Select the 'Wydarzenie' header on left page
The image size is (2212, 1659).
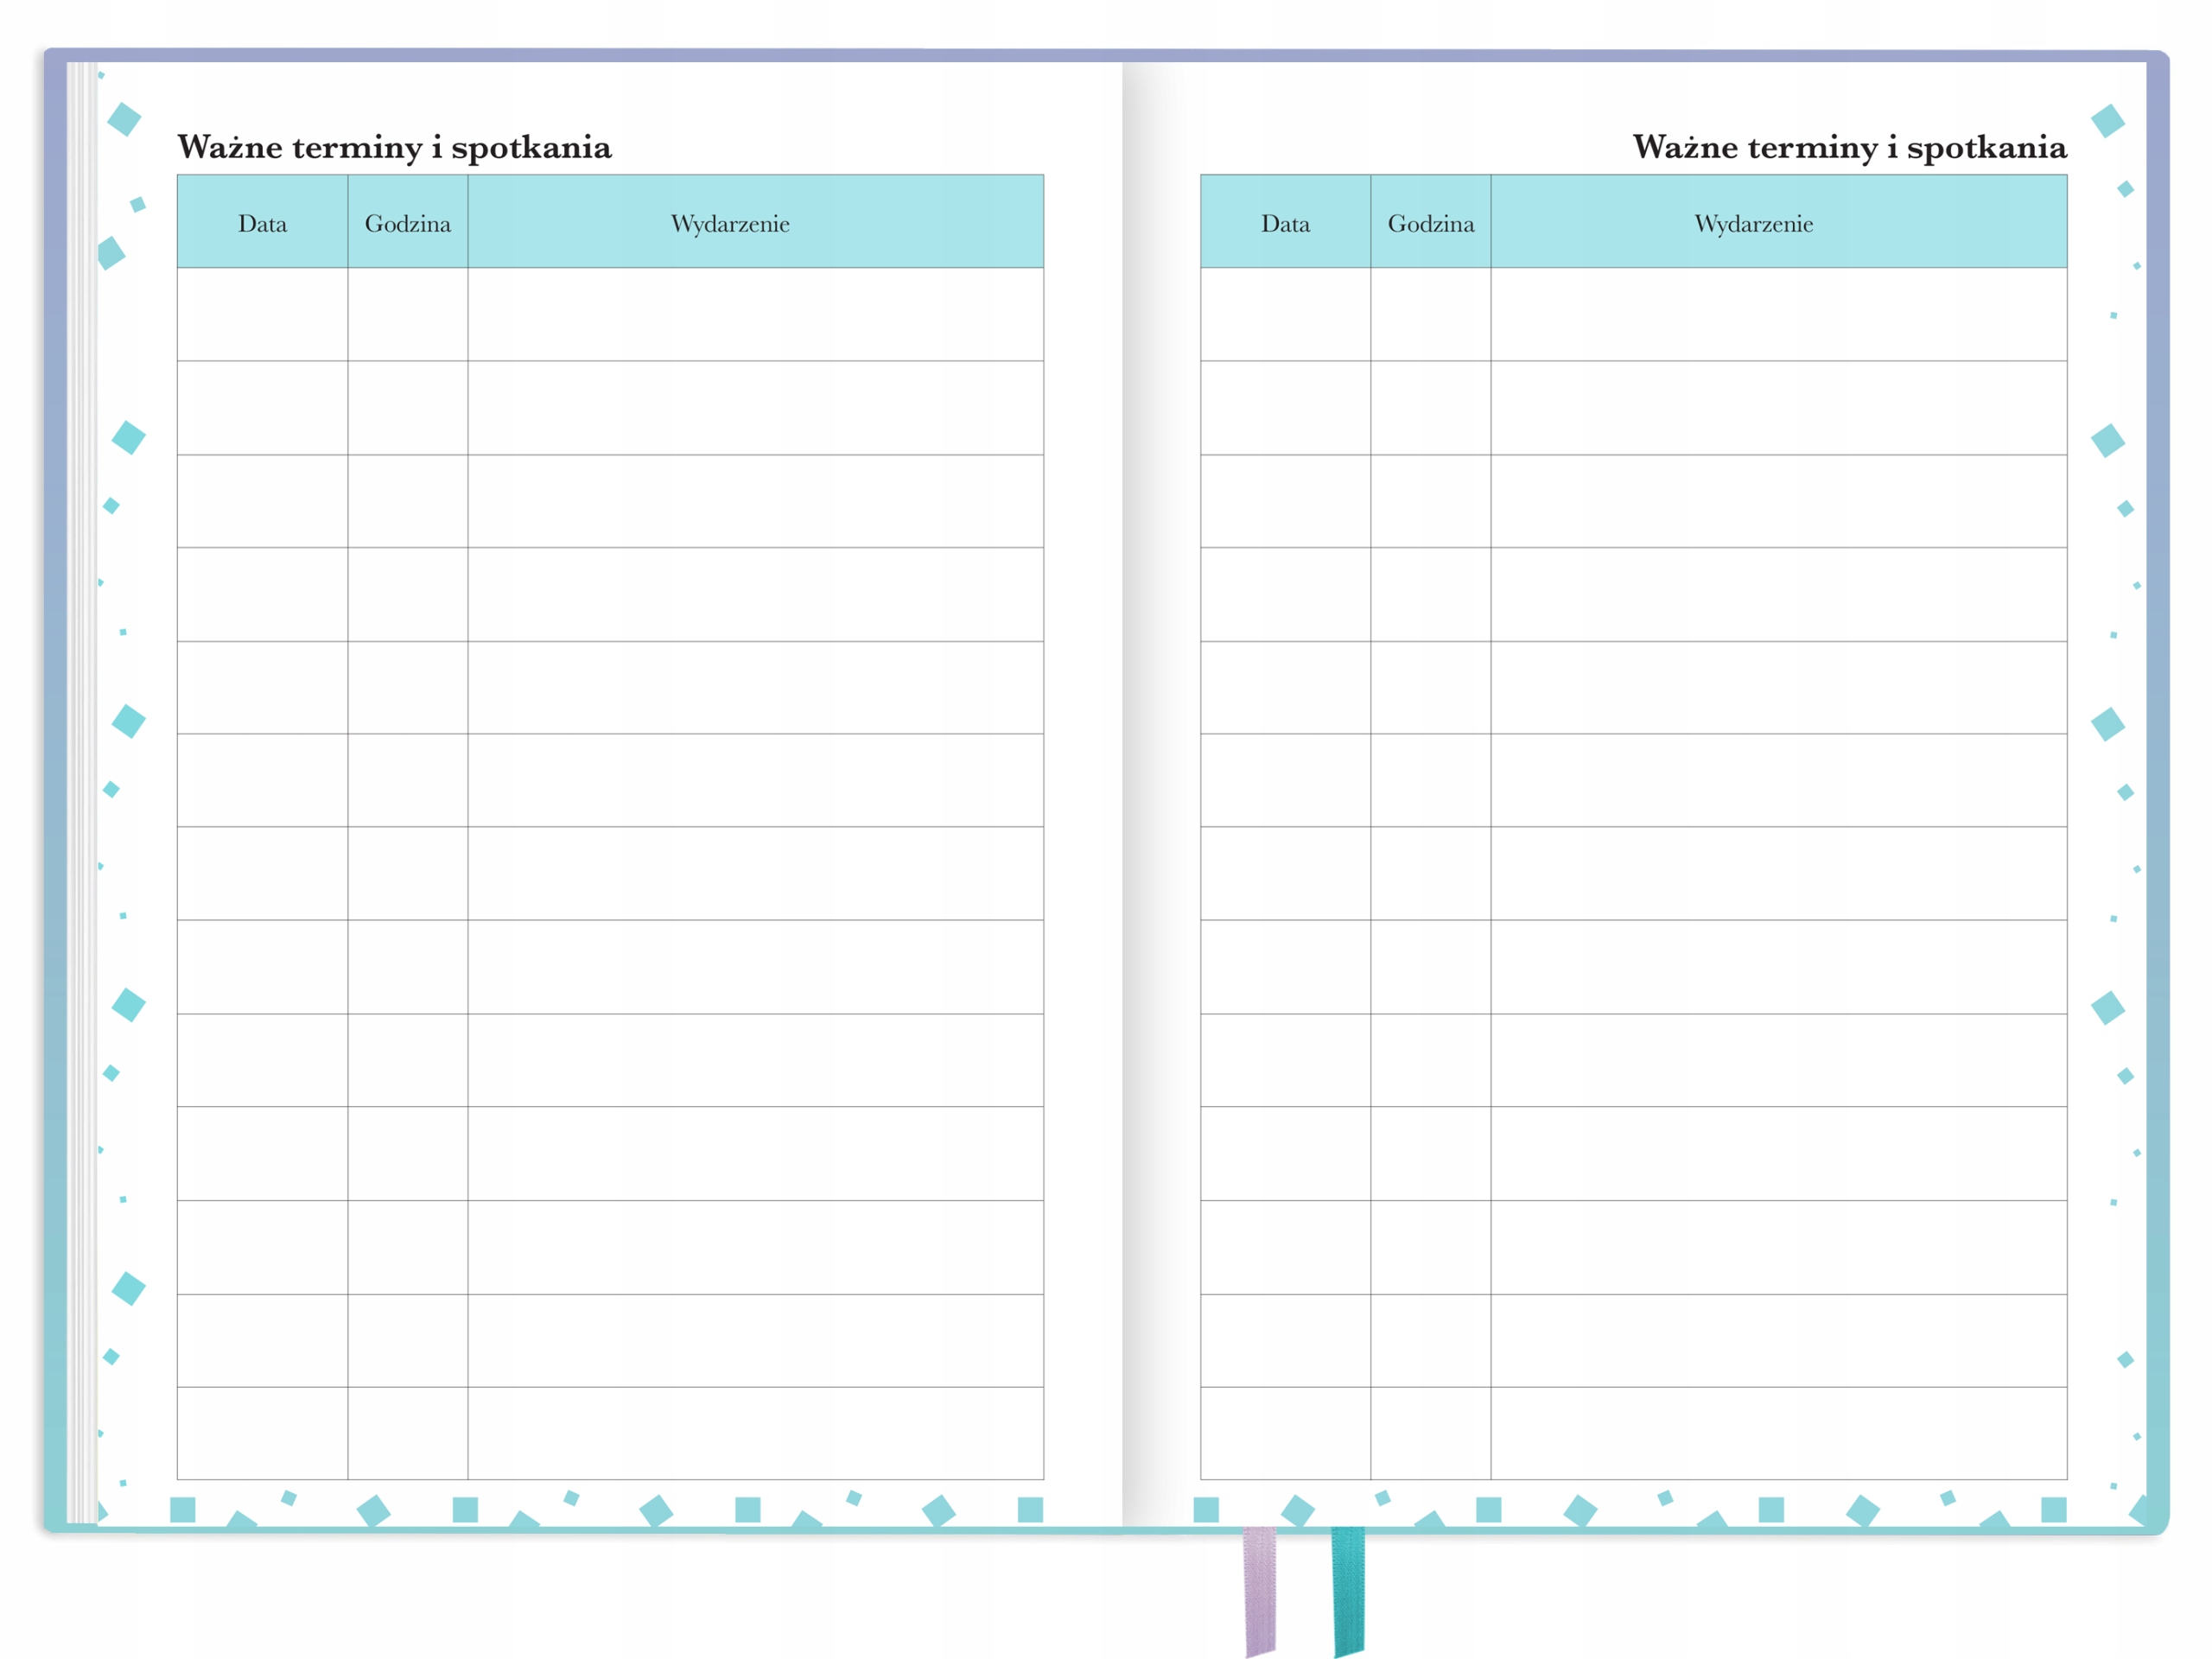730,223
